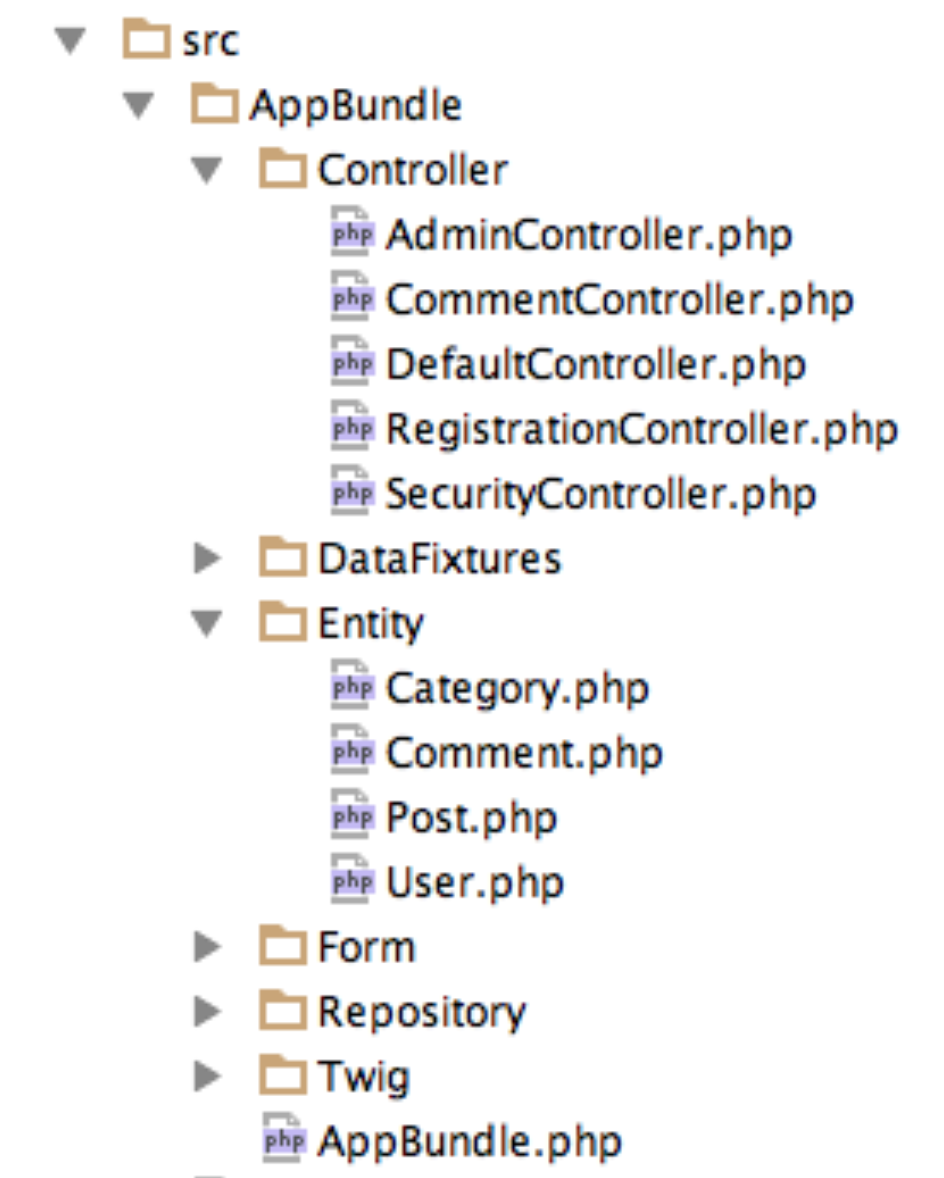
Task: Select DefaultController.php in the tree
Action: pos(595,365)
